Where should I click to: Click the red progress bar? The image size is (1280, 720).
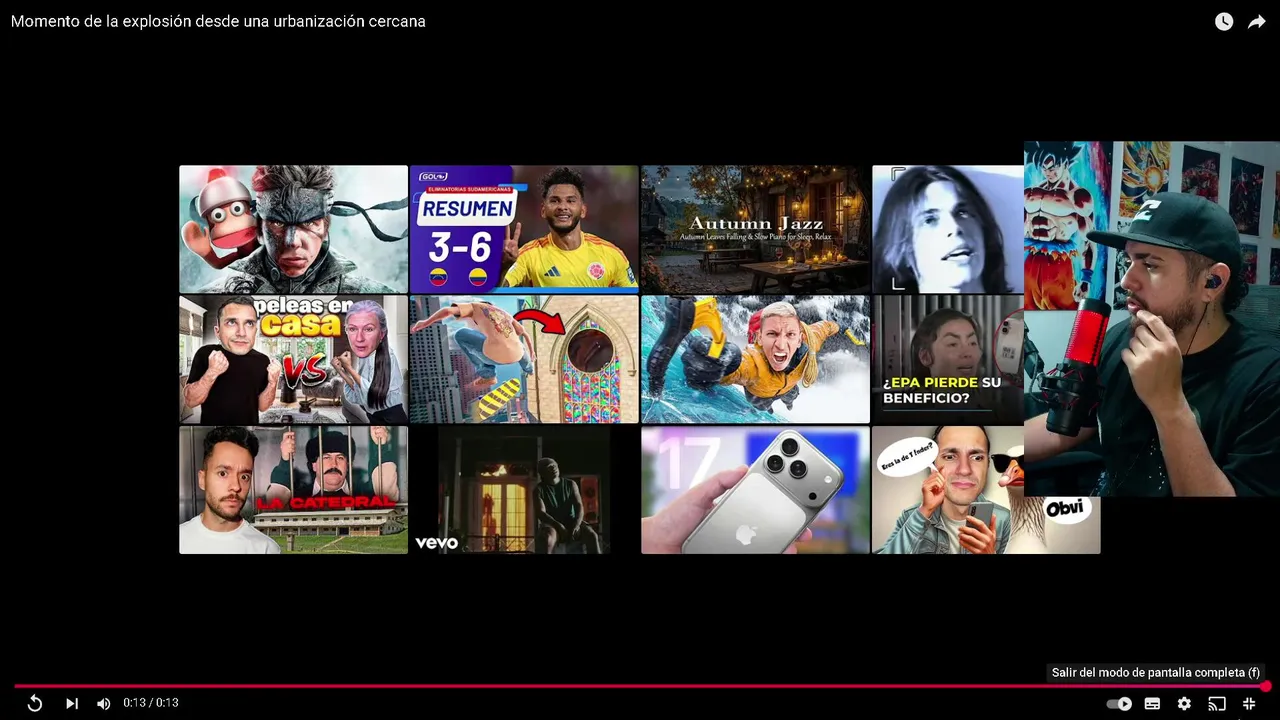click(640, 686)
